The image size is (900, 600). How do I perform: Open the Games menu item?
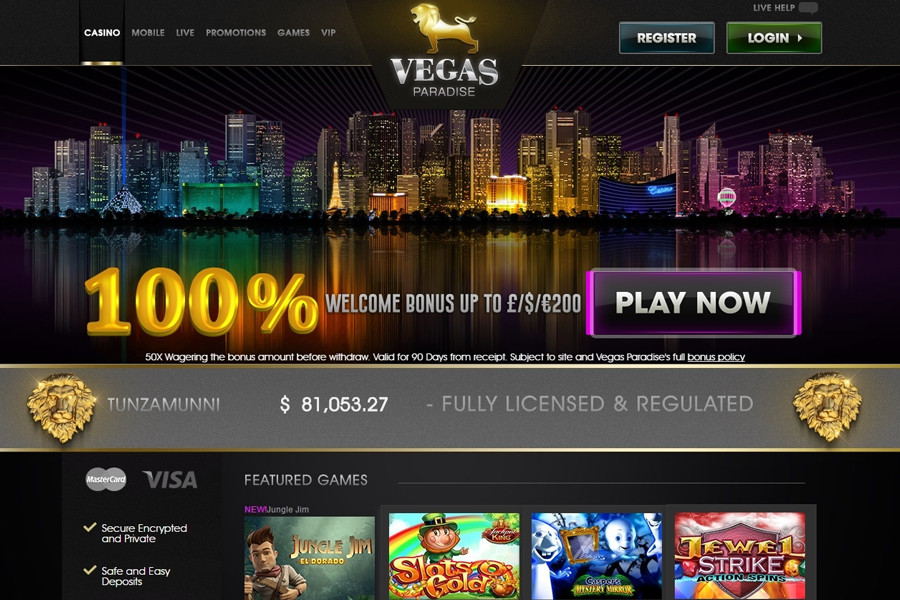click(293, 33)
